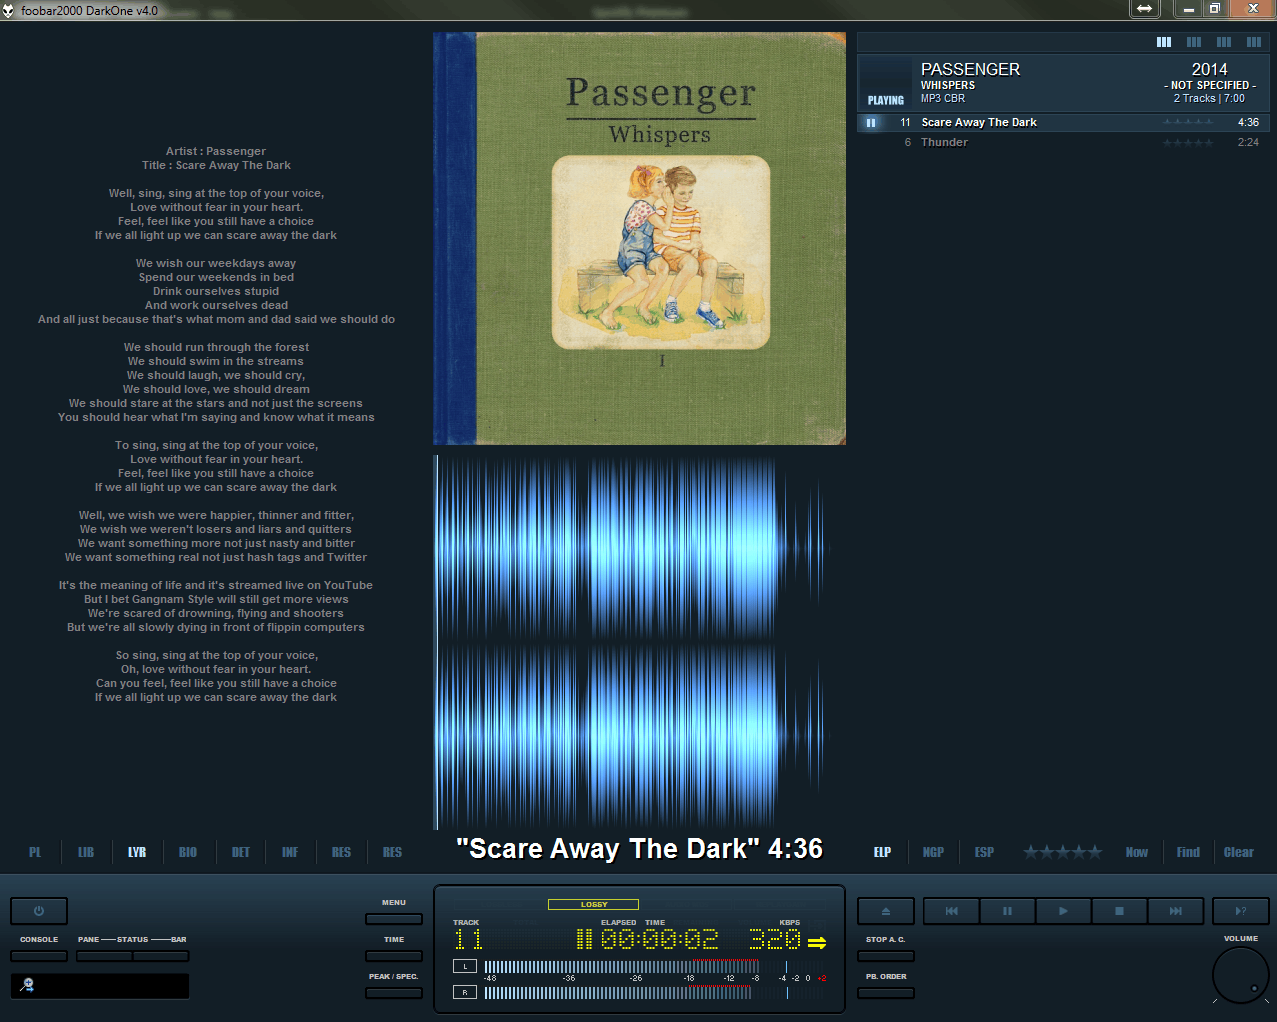The image size is (1277, 1022).
Task: Select the fourth playlist layout icon
Action: click(x=1254, y=42)
